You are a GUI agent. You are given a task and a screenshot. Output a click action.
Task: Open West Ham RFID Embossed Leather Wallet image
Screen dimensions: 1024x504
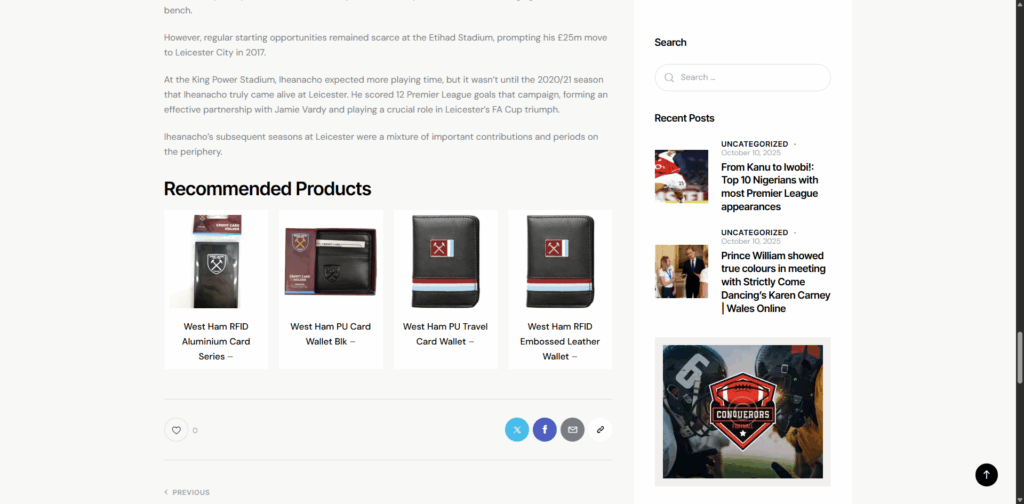[x=560, y=261]
